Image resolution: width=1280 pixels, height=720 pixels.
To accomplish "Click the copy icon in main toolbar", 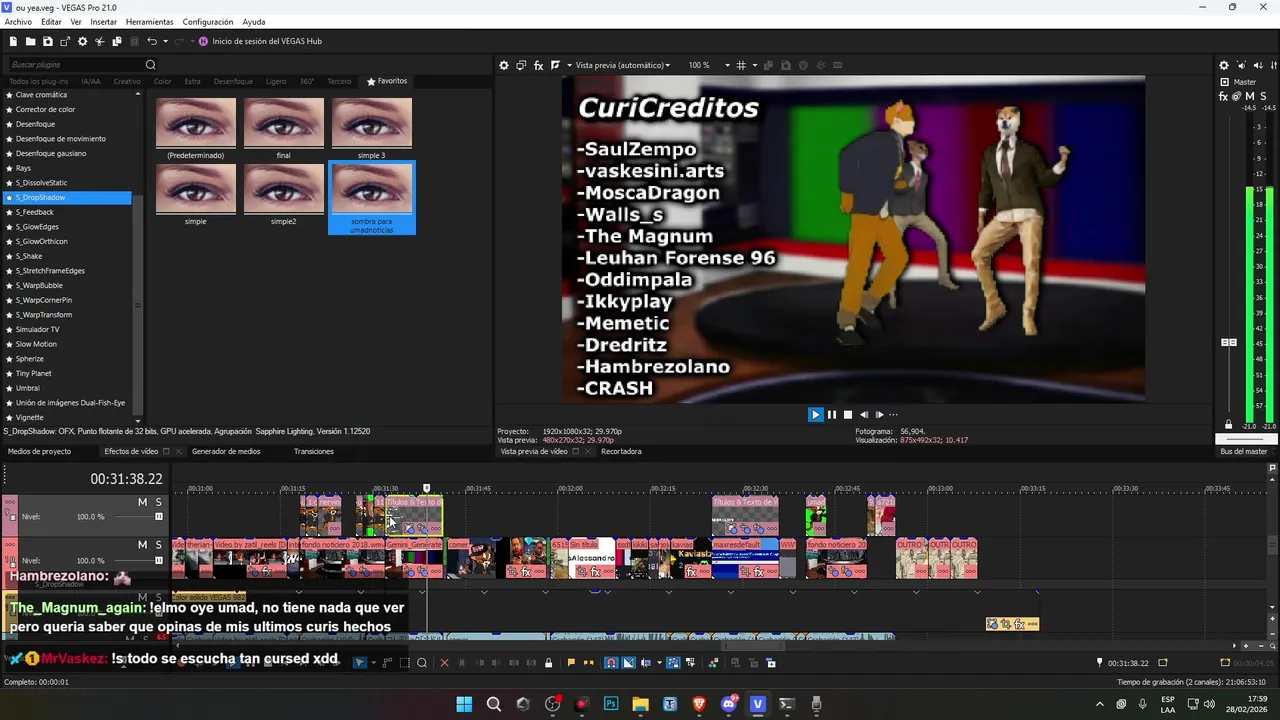I will 116,41.
